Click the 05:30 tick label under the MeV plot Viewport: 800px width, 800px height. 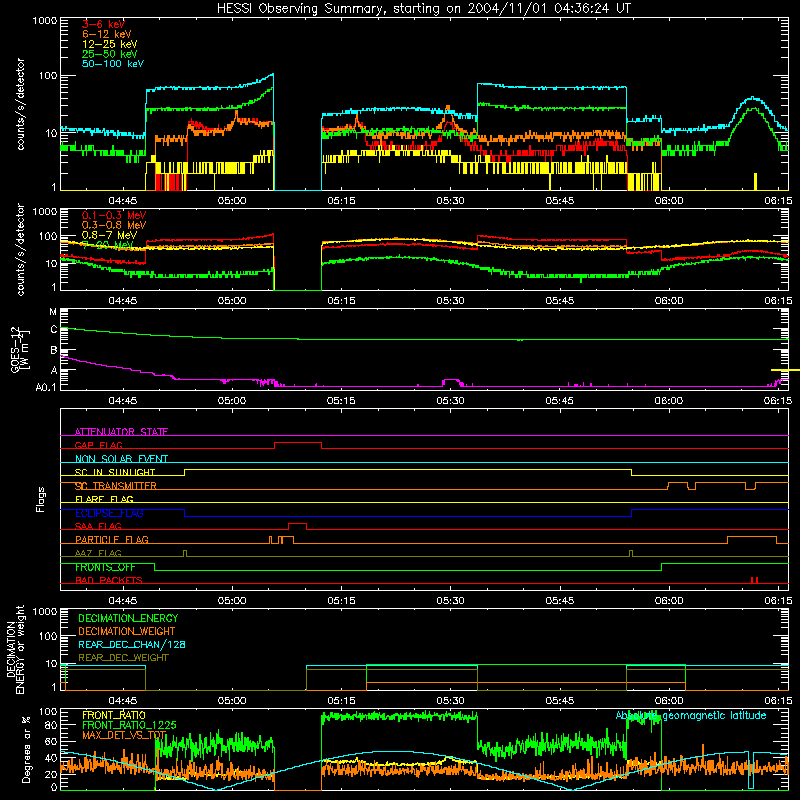(x=451, y=301)
